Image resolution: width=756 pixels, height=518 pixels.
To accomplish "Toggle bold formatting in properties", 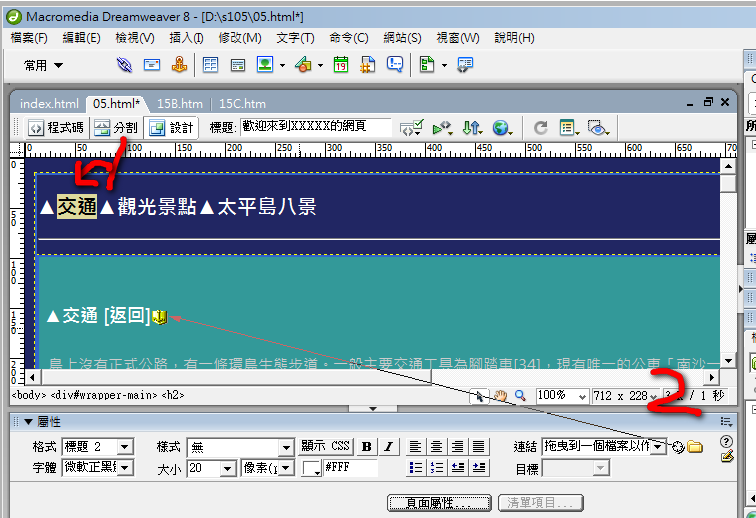I will tap(367, 447).
